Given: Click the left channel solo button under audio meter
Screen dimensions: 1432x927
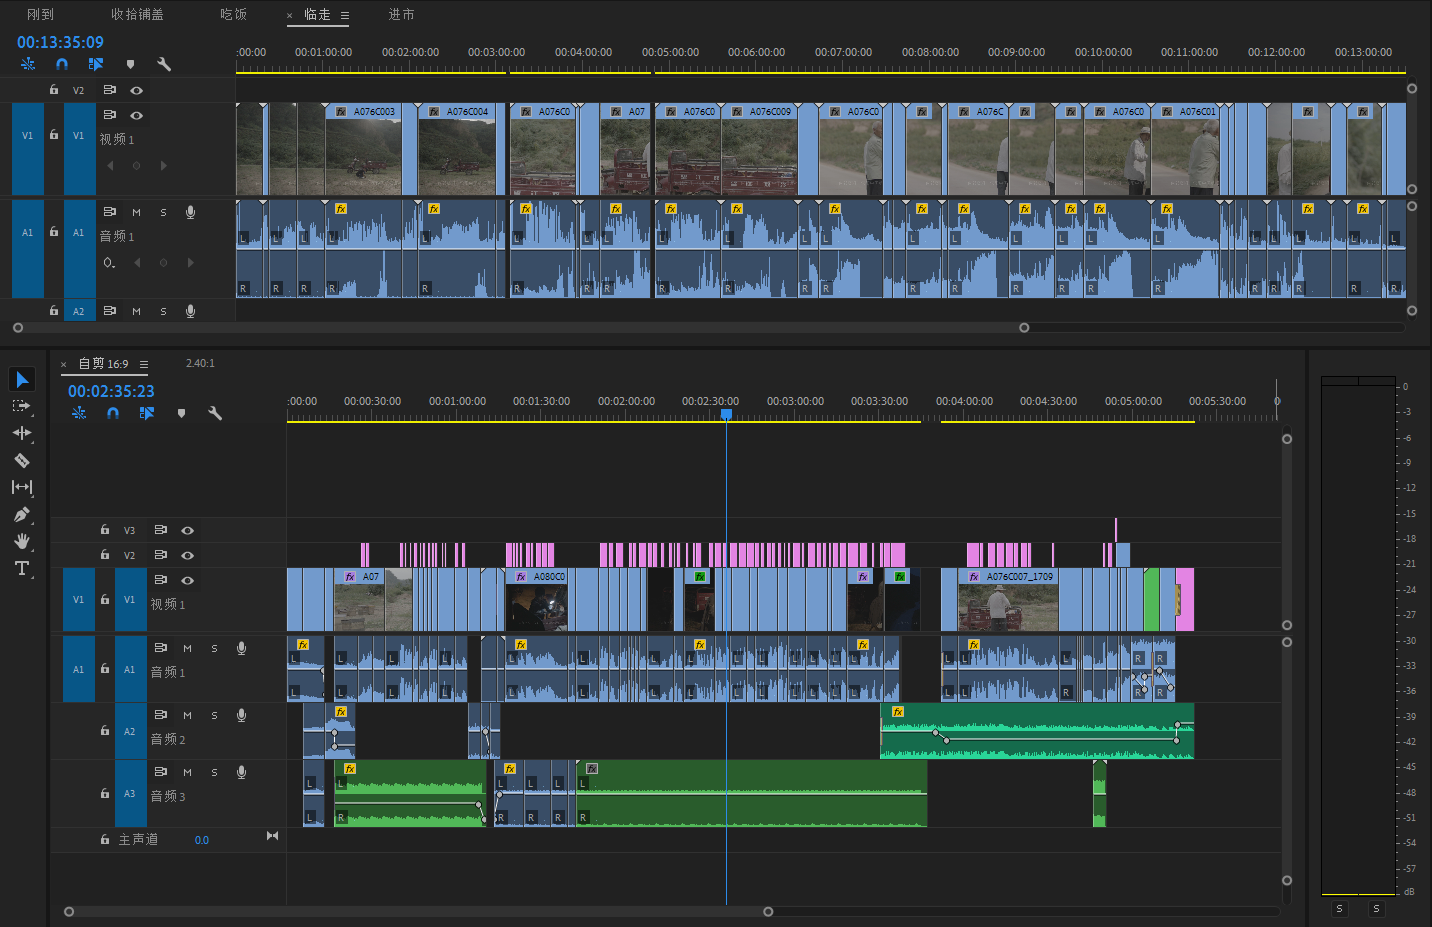Looking at the screenshot, I should coord(1339,909).
